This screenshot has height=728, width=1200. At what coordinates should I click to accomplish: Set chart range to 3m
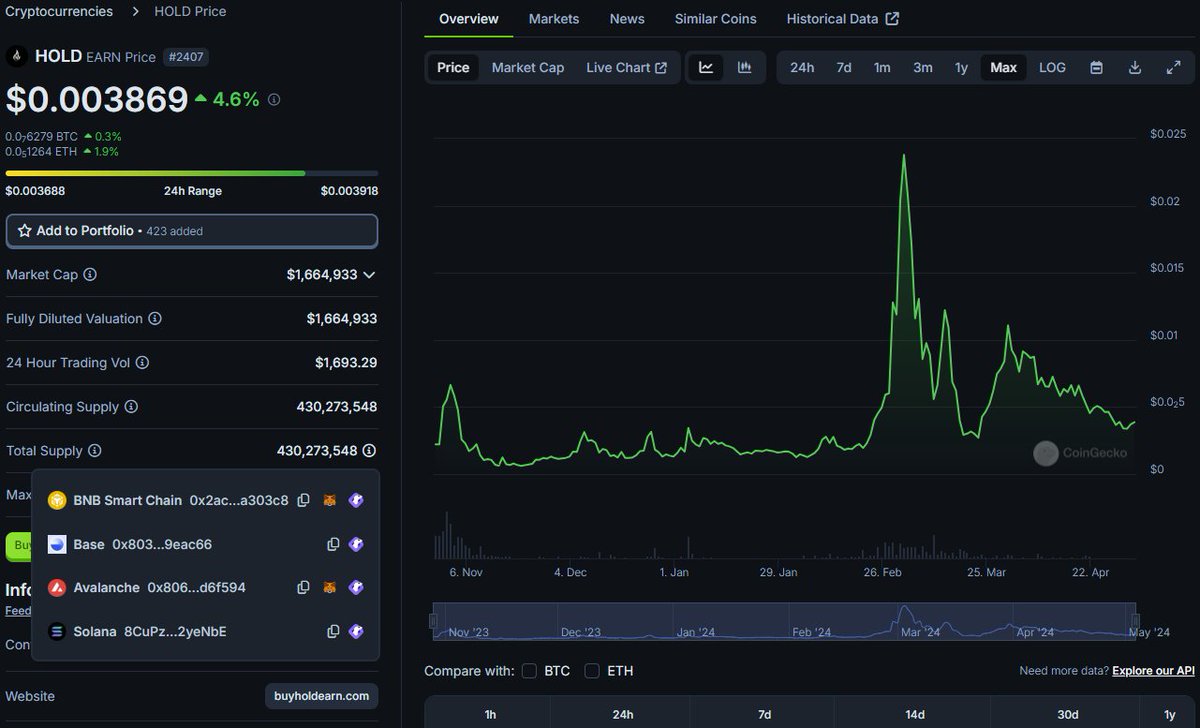click(x=923, y=68)
